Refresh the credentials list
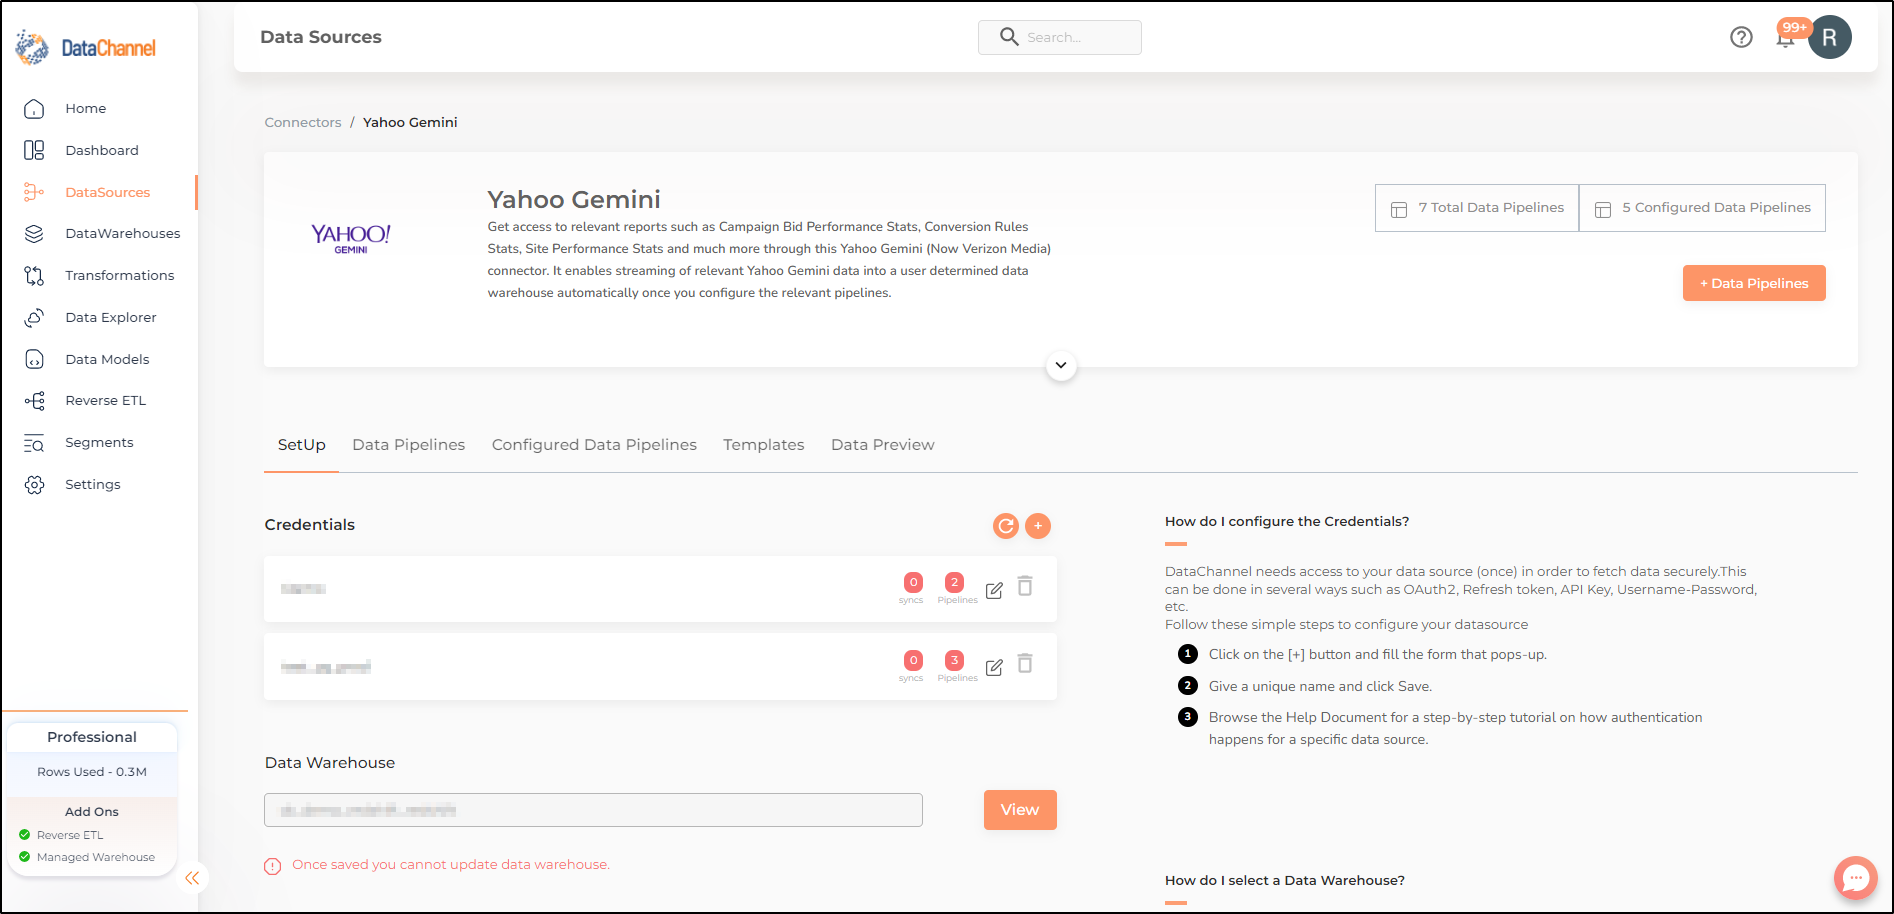Viewport: 1894px width, 914px height. [x=1005, y=526]
